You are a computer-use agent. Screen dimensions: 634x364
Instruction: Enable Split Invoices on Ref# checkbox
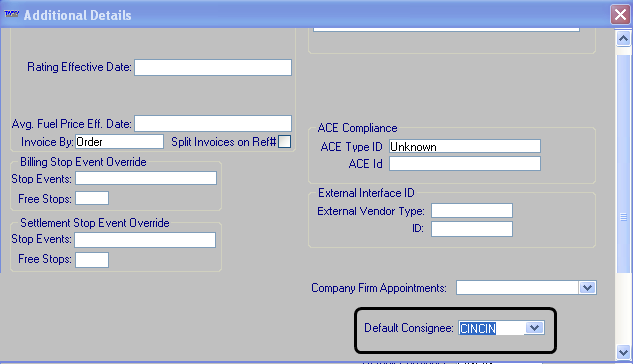click(x=285, y=142)
